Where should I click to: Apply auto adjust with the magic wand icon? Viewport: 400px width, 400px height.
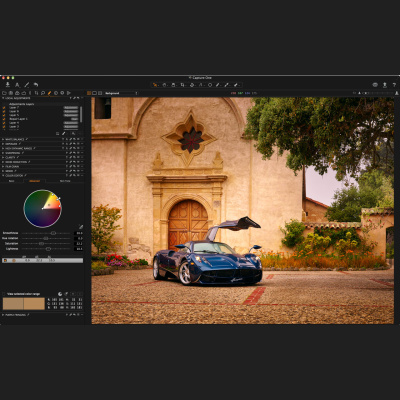(x=27, y=85)
